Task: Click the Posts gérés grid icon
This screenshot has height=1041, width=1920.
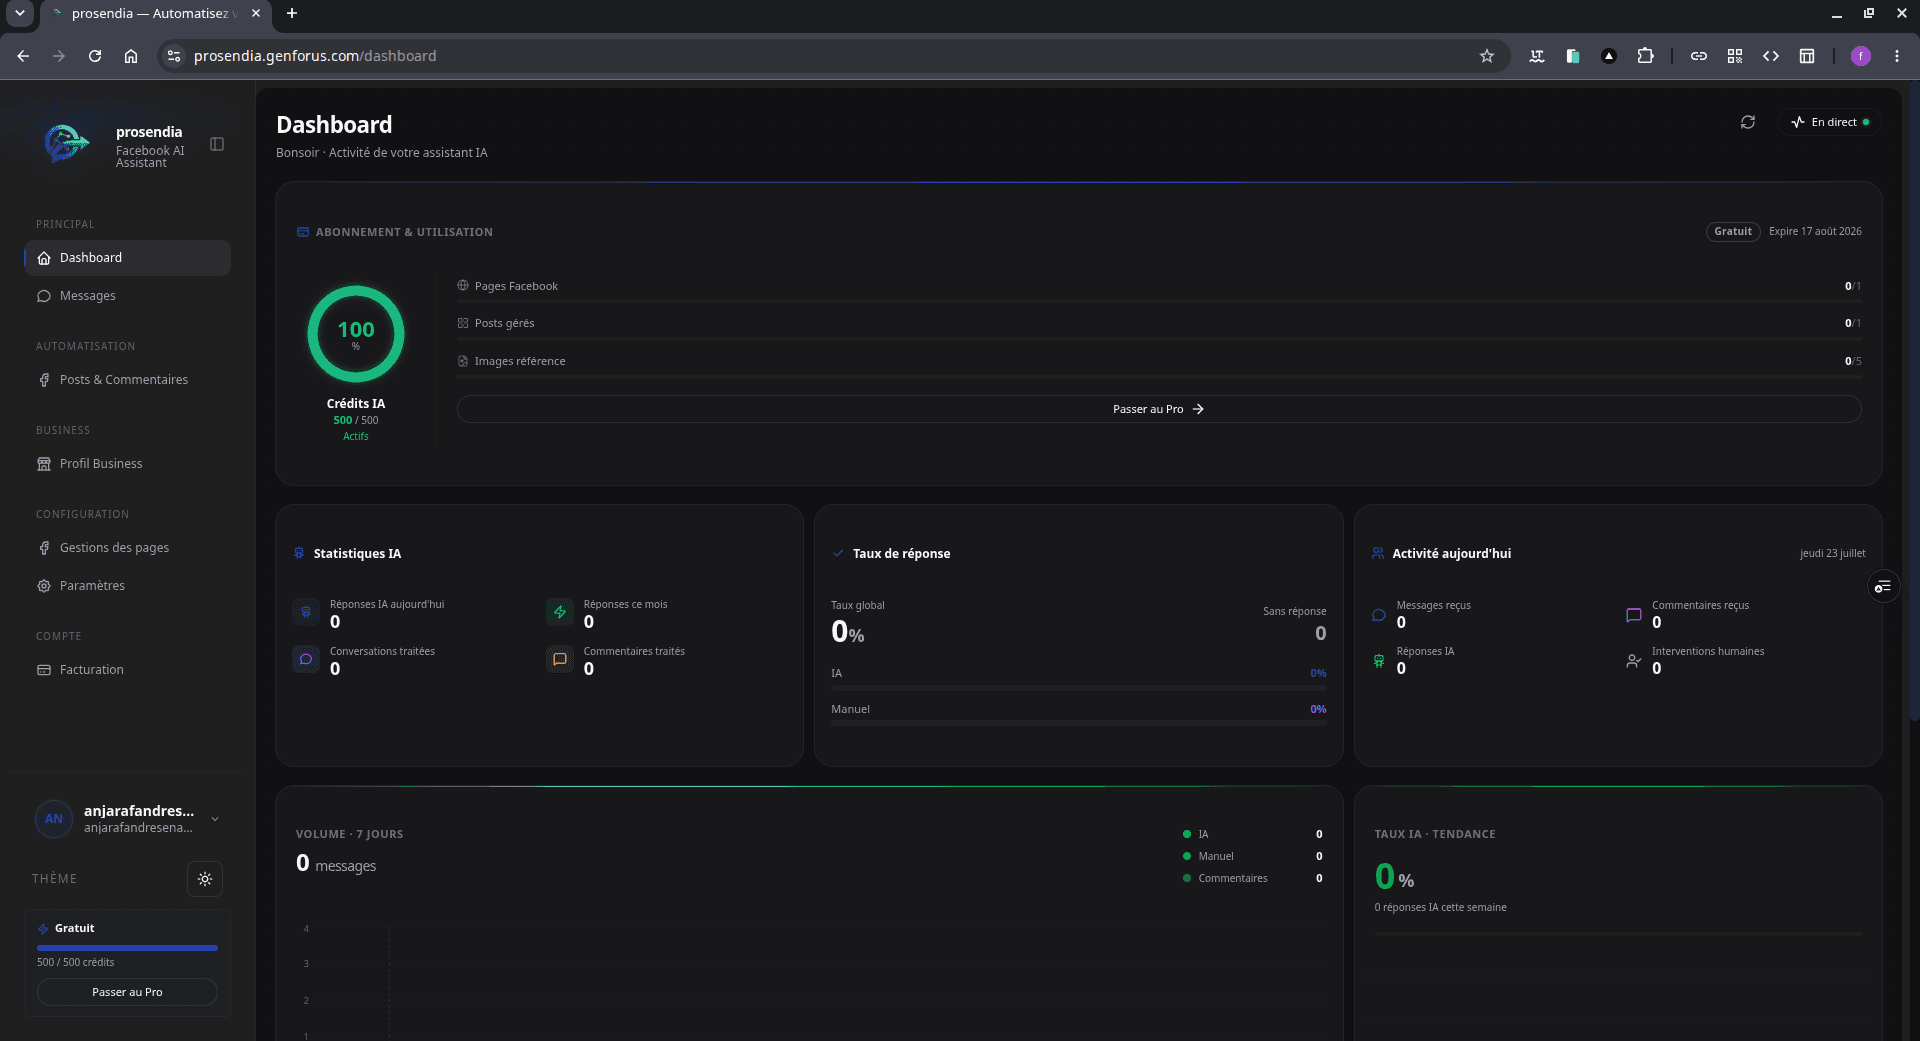Action: pos(463,323)
